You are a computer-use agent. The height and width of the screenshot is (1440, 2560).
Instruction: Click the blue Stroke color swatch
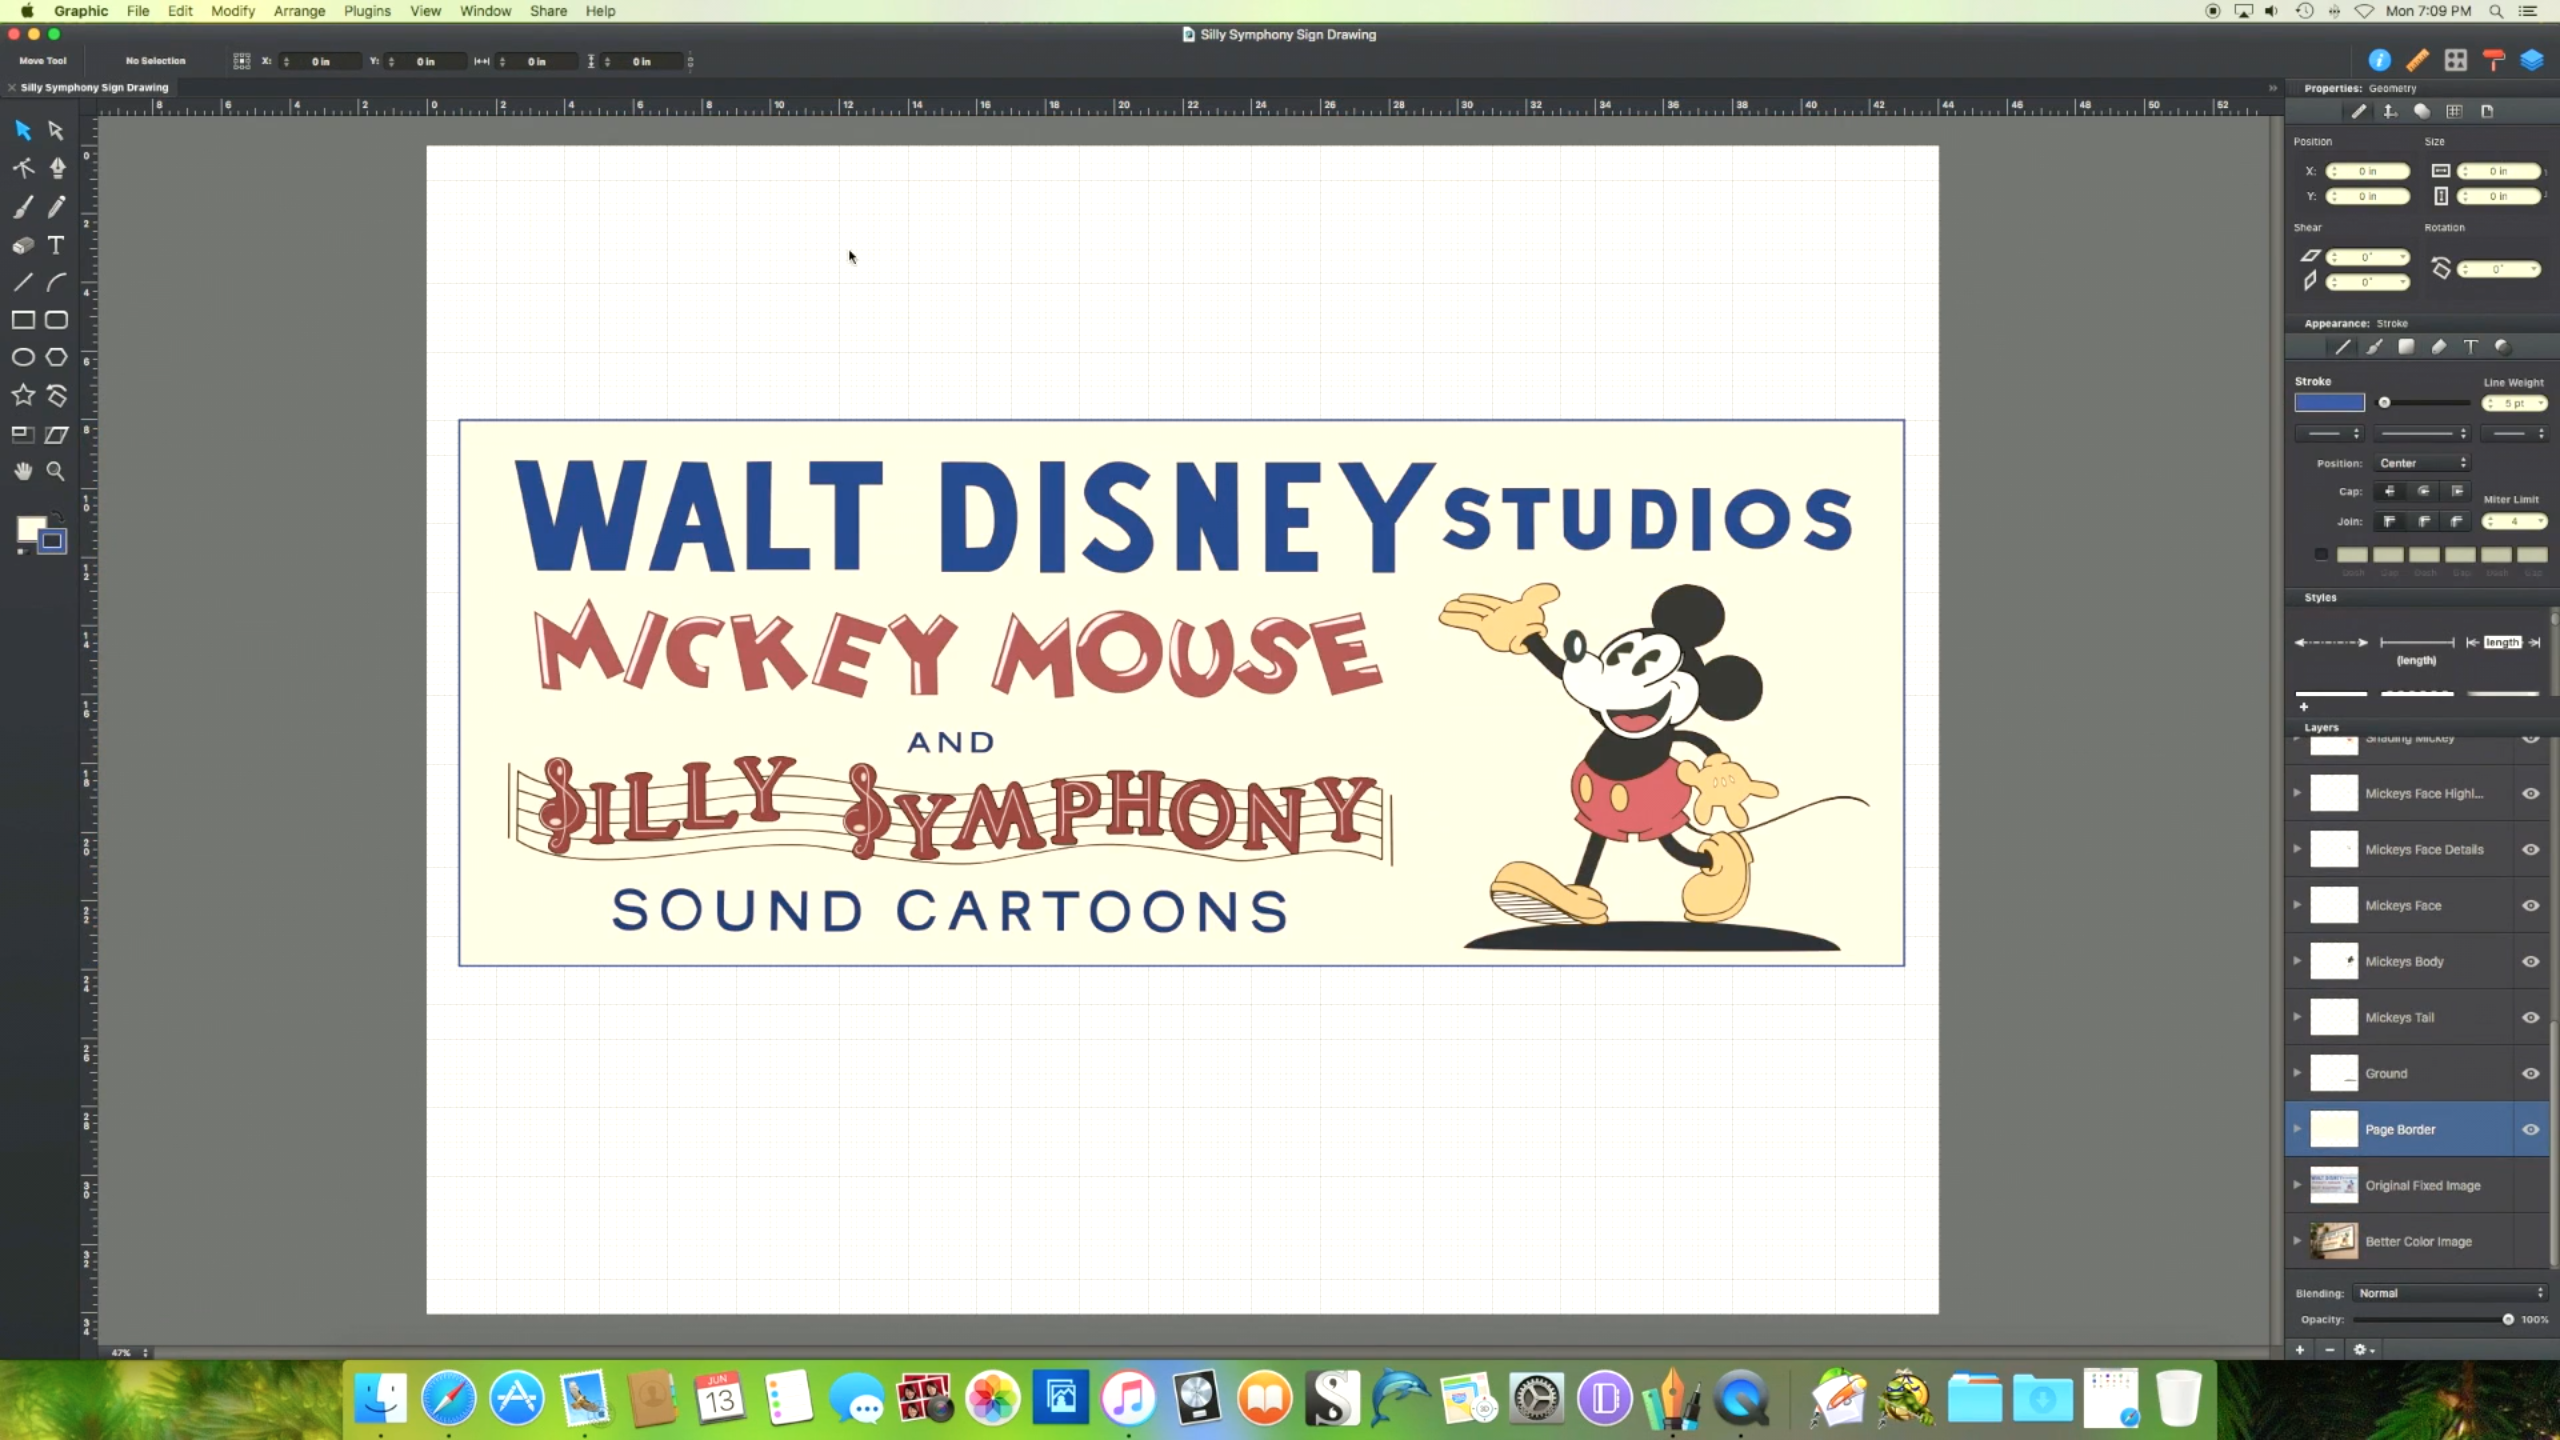[x=2329, y=403]
